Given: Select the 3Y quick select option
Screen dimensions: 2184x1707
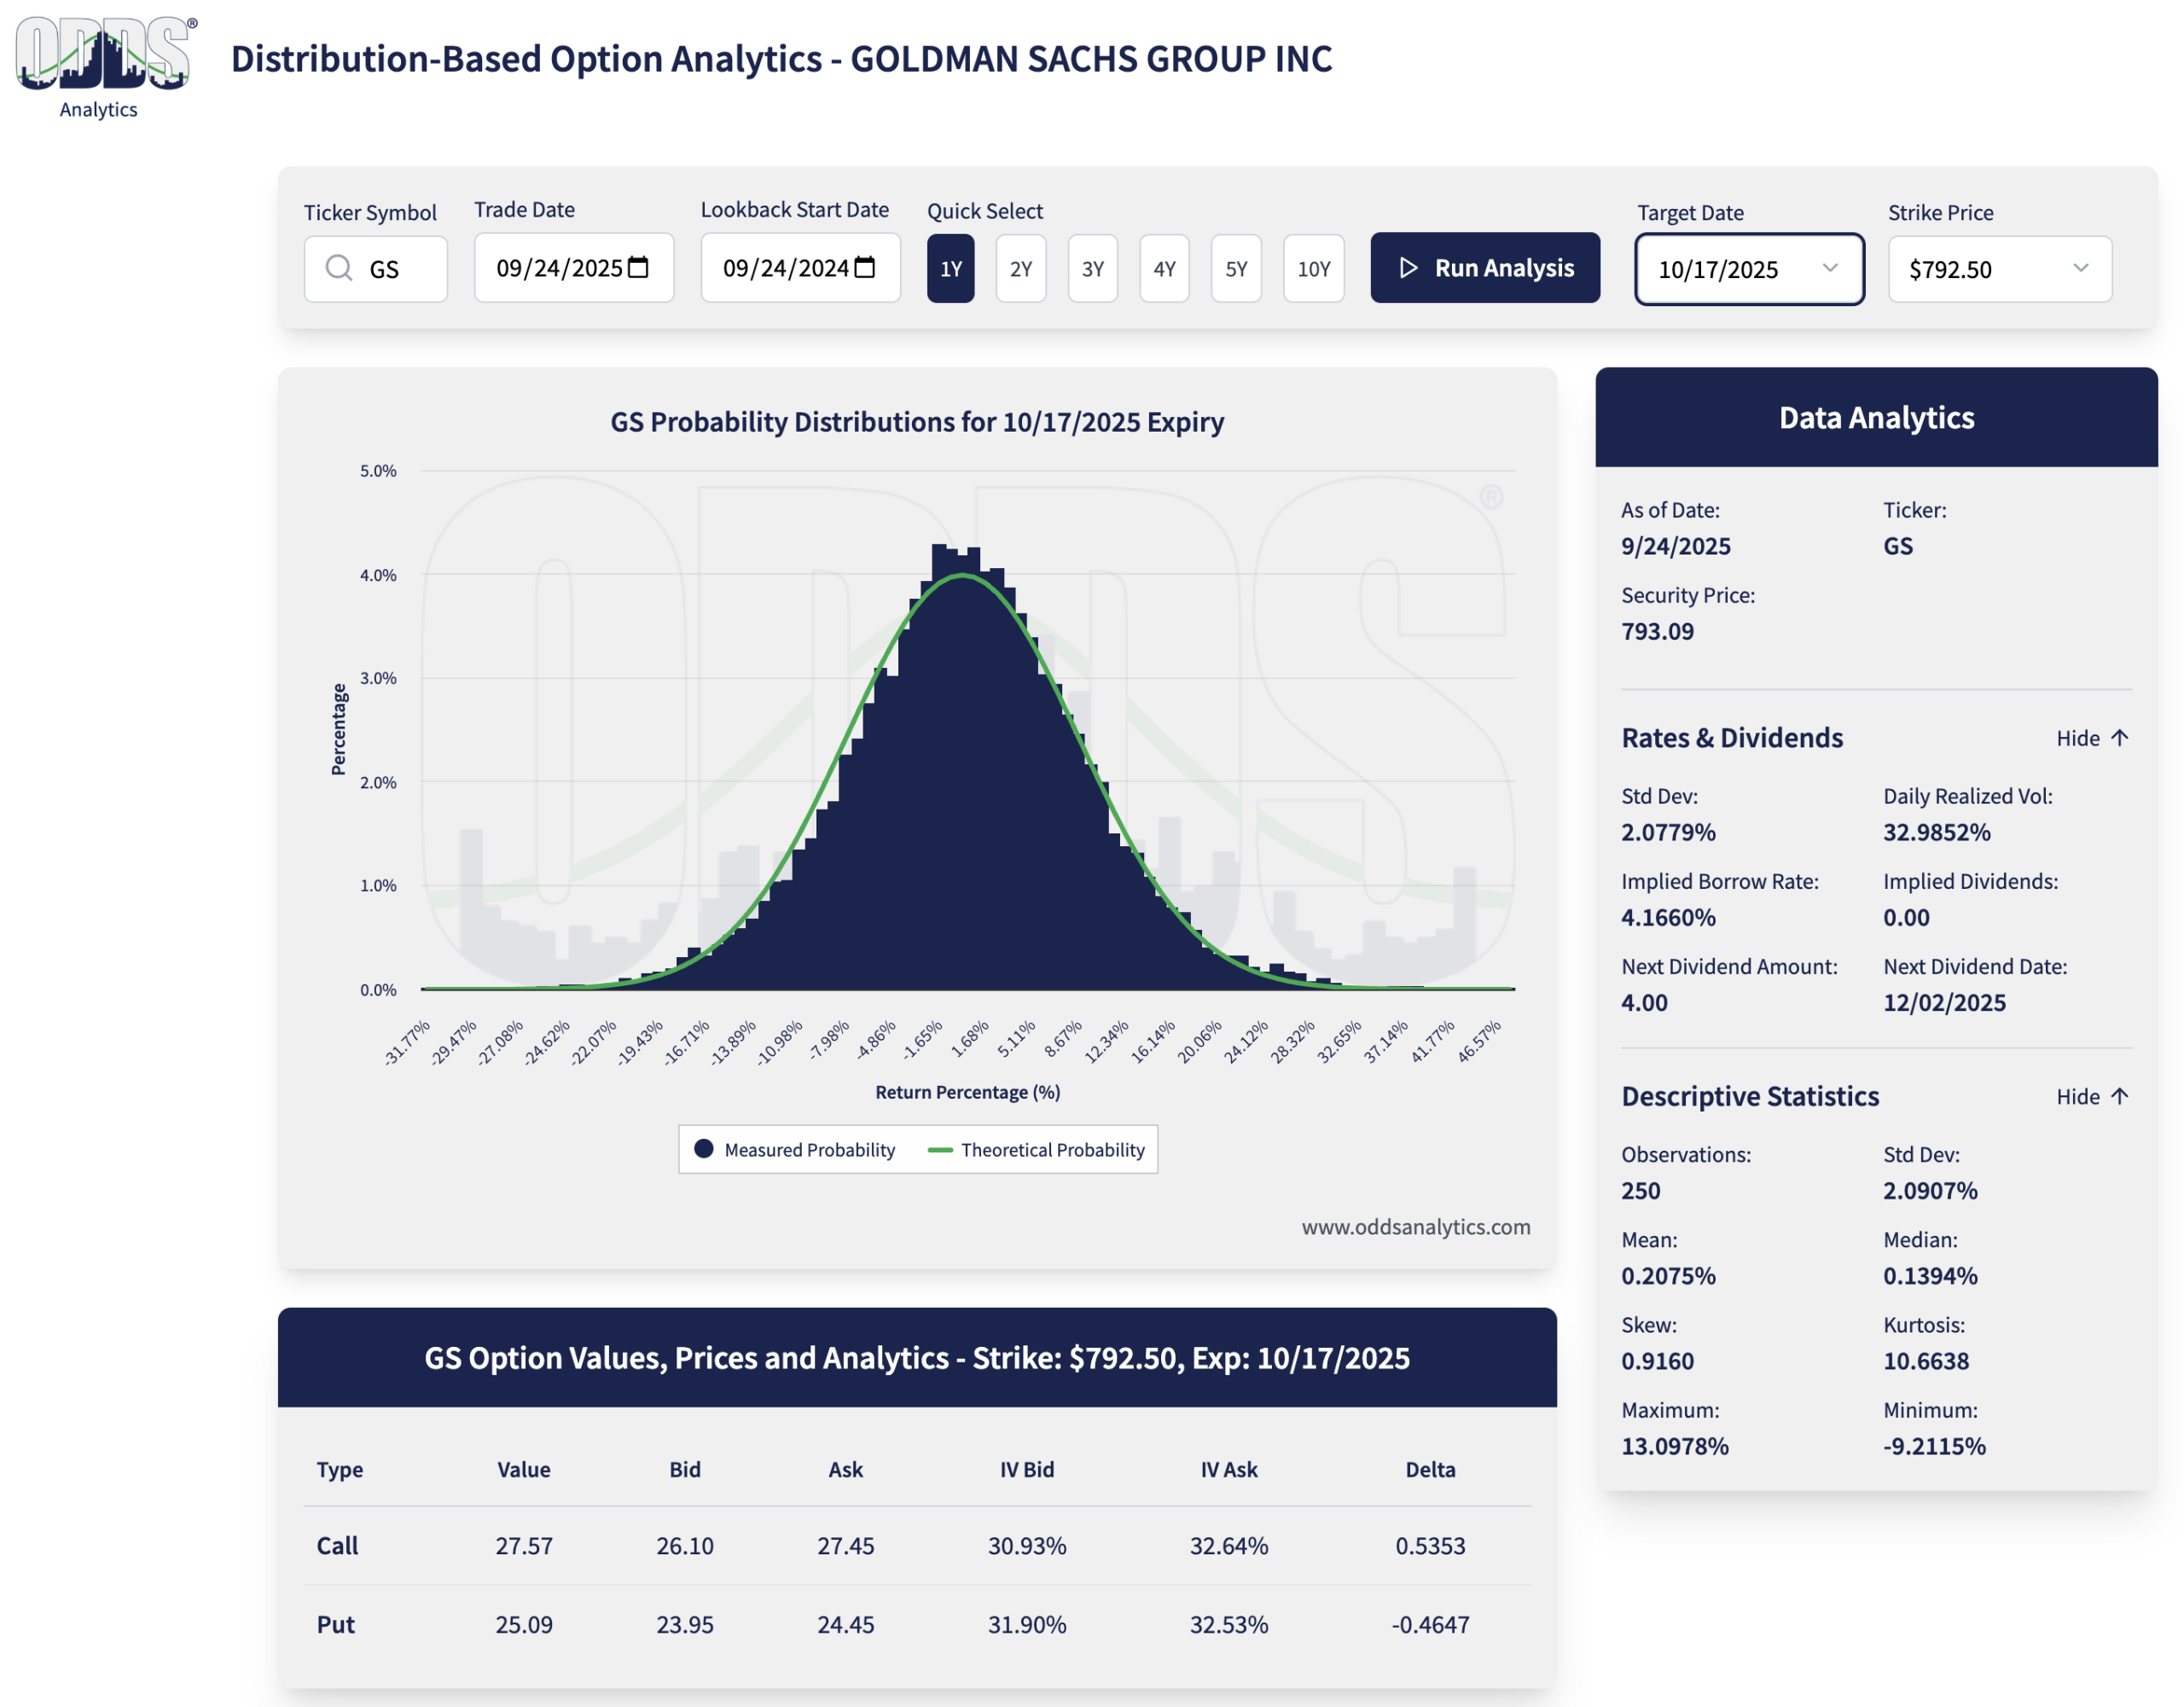Looking at the screenshot, I should click(x=1092, y=269).
